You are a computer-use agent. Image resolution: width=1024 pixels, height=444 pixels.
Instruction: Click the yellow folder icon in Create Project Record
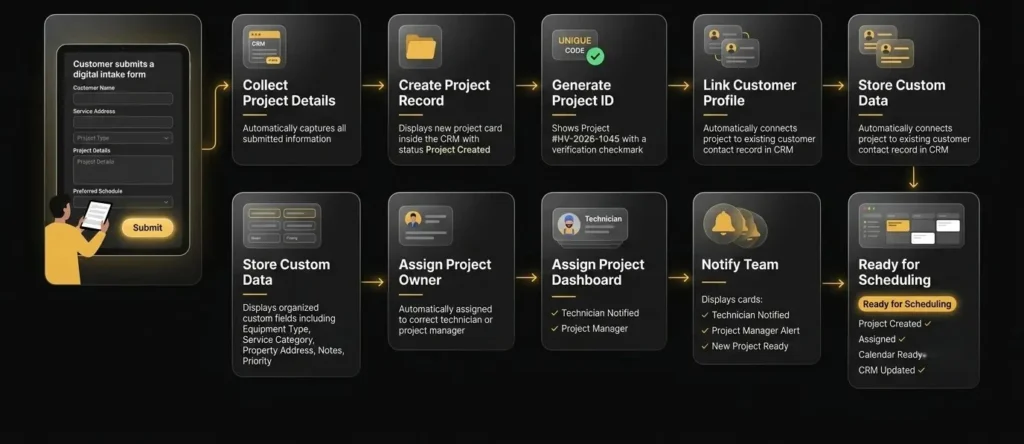click(x=420, y=47)
